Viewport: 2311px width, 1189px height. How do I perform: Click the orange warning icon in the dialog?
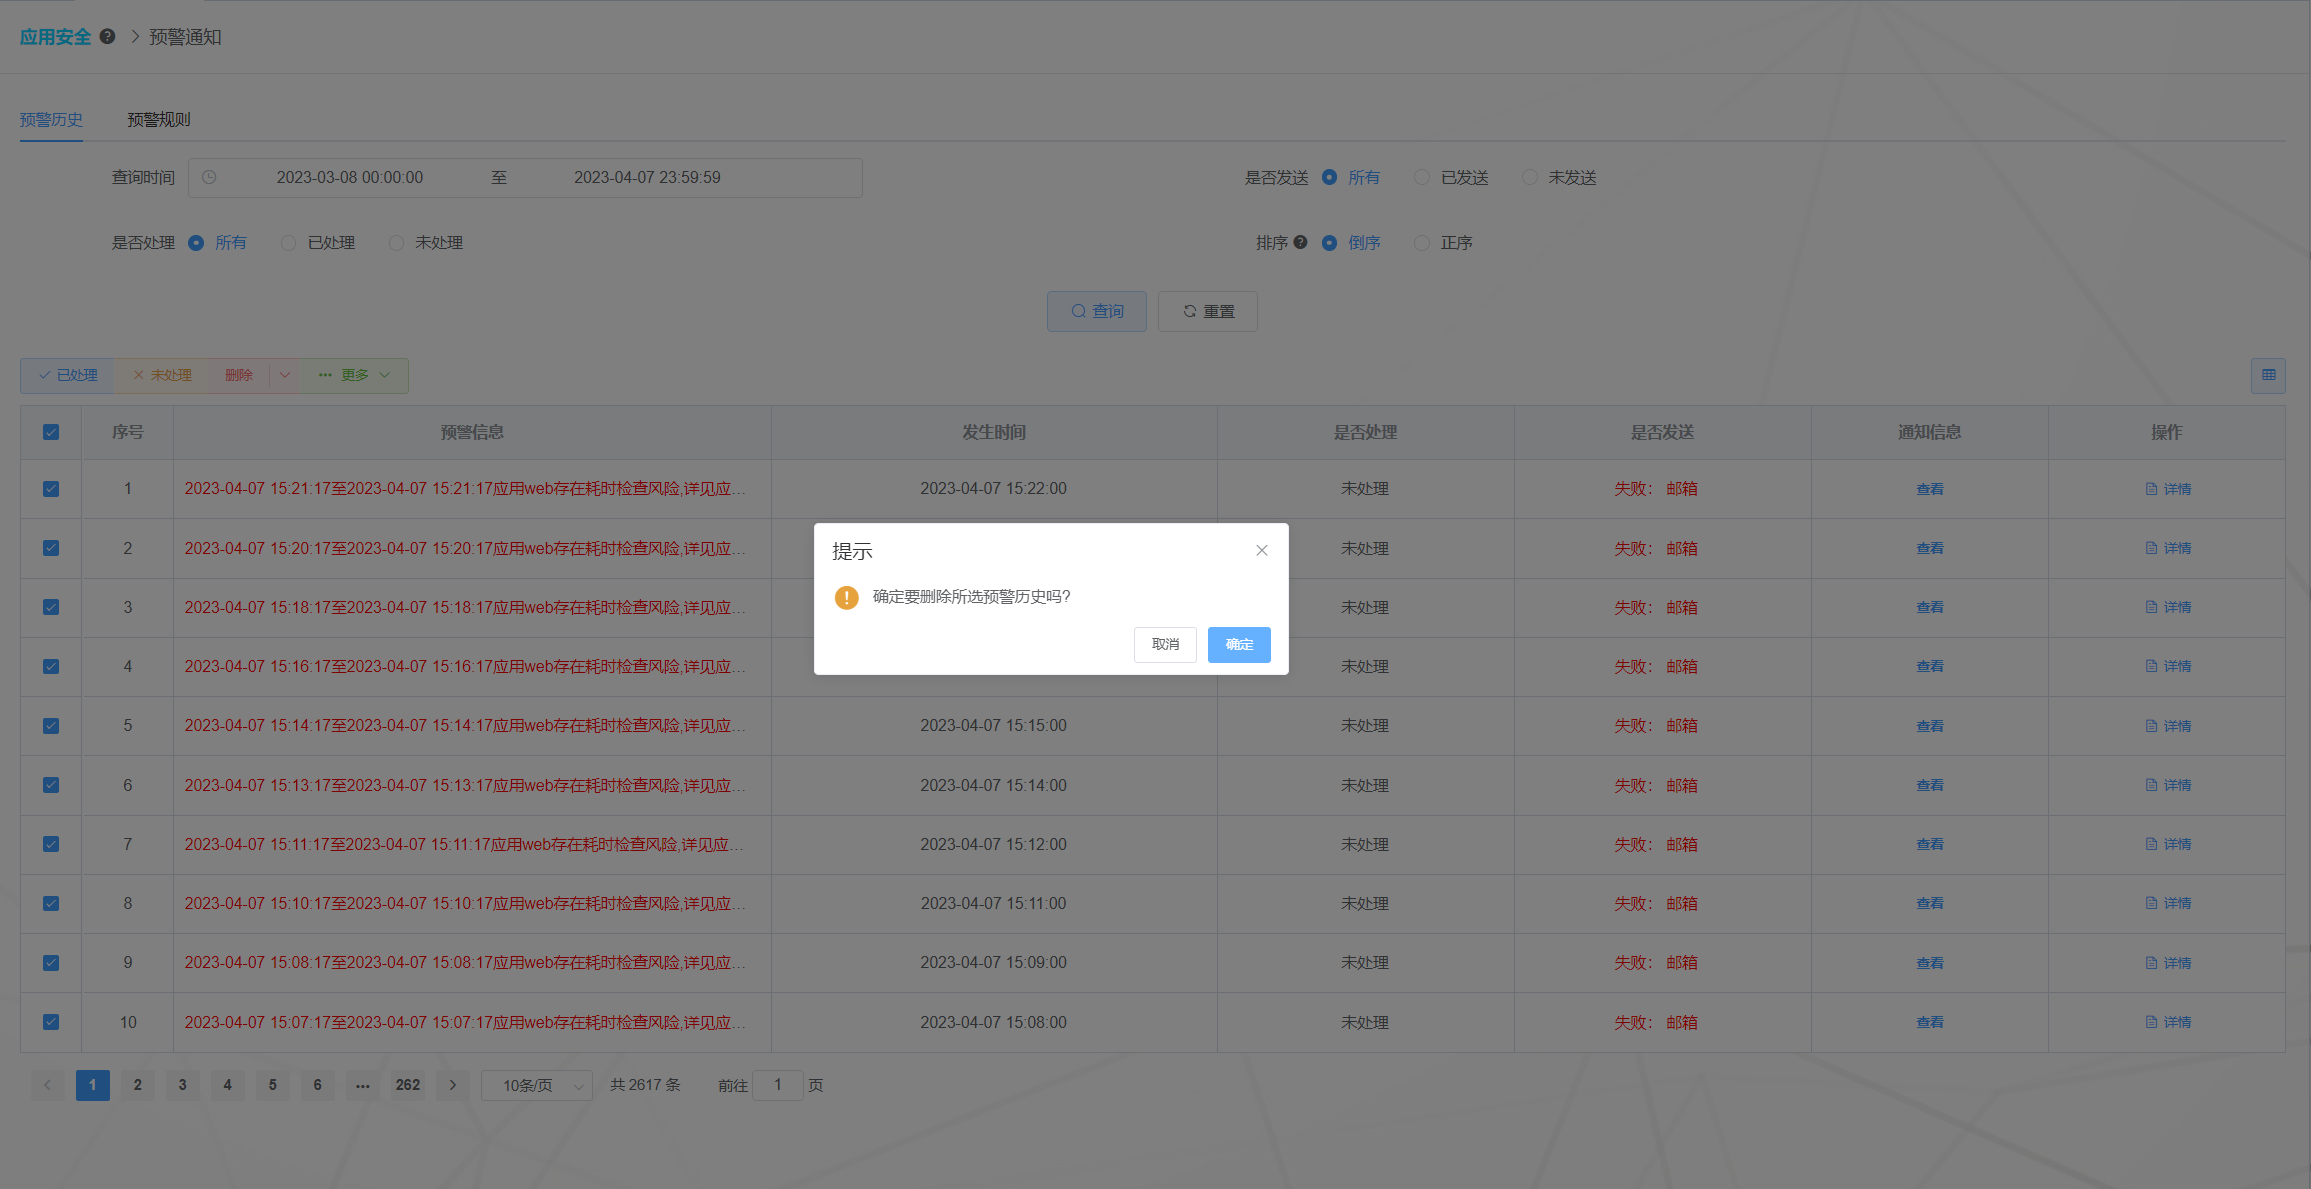(x=846, y=597)
